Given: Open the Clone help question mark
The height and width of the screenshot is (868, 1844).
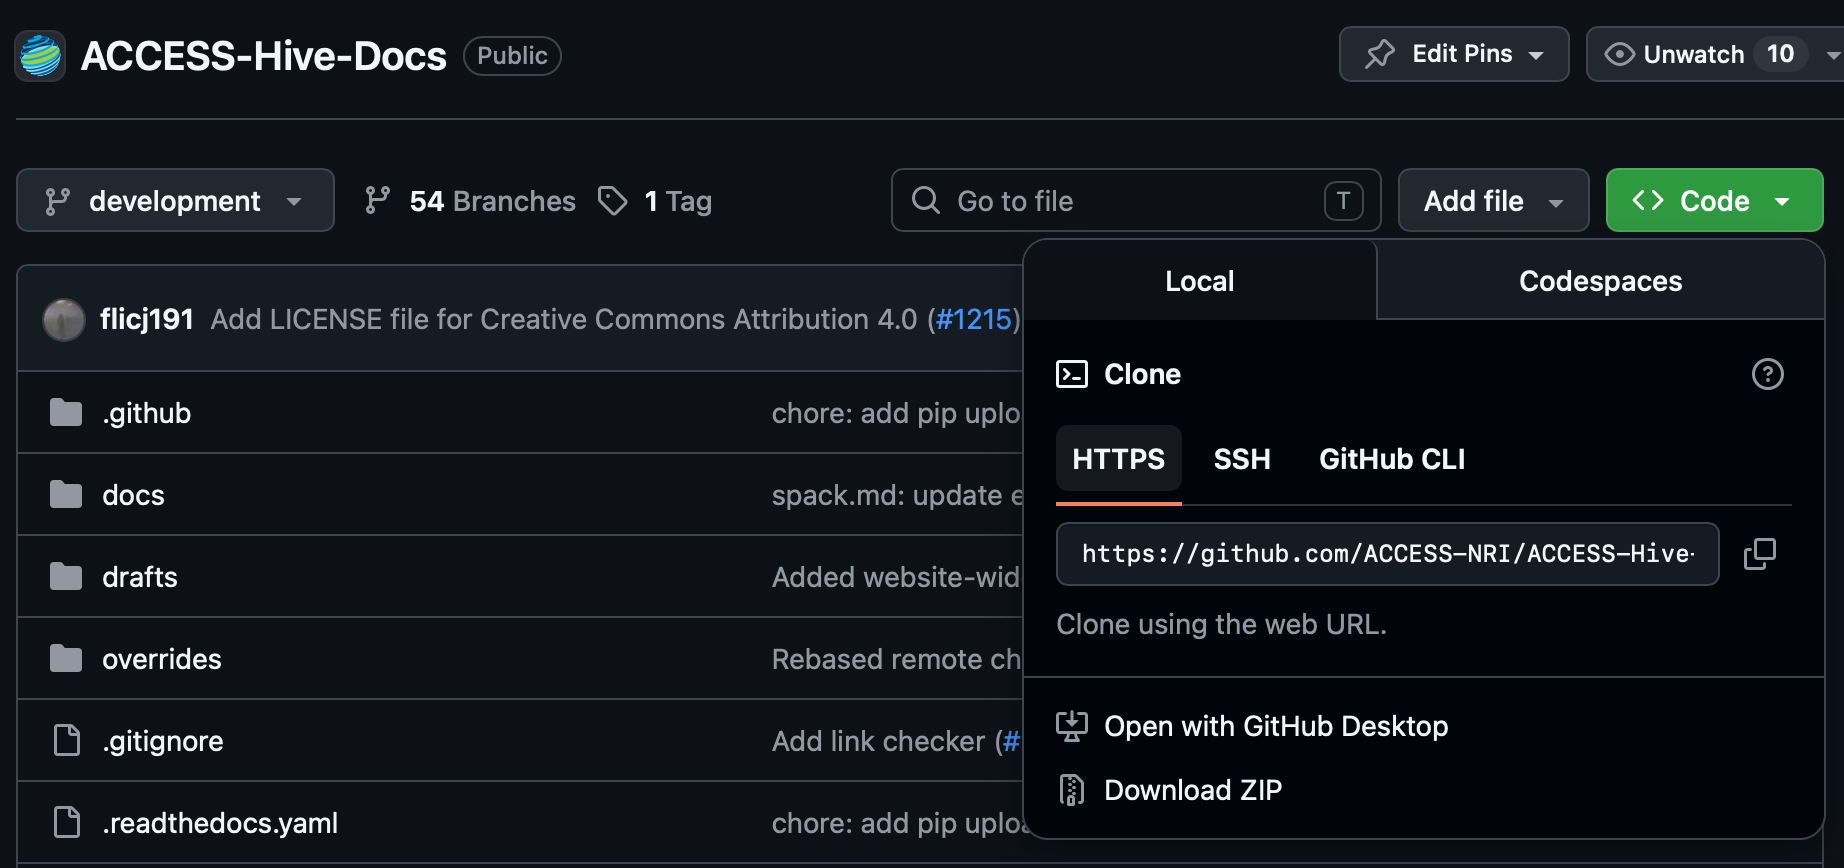Looking at the screenshot, I should (1768, 374).
